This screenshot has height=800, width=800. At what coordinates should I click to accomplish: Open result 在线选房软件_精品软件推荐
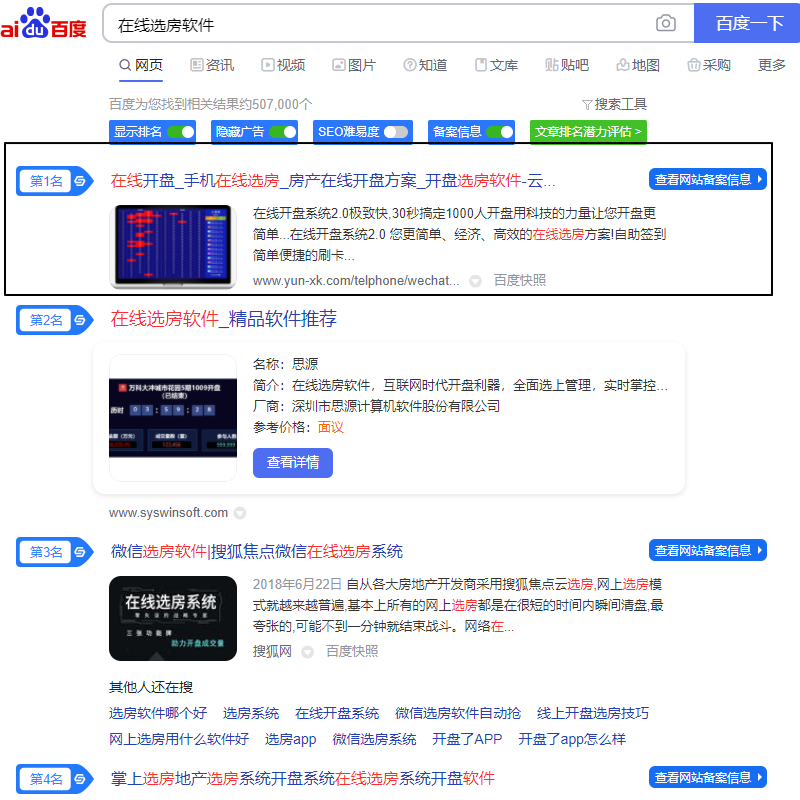point(223,319)
